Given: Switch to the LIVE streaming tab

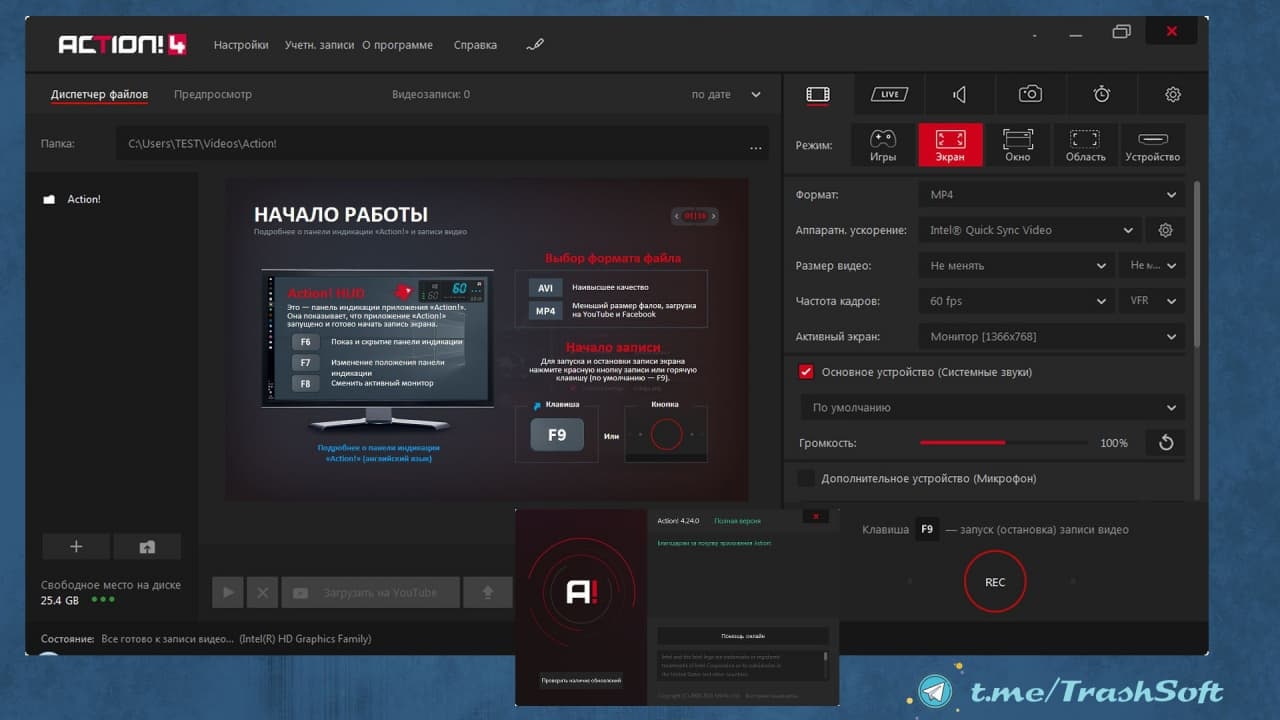Looking at the screenshot, I should pos(889,94).
